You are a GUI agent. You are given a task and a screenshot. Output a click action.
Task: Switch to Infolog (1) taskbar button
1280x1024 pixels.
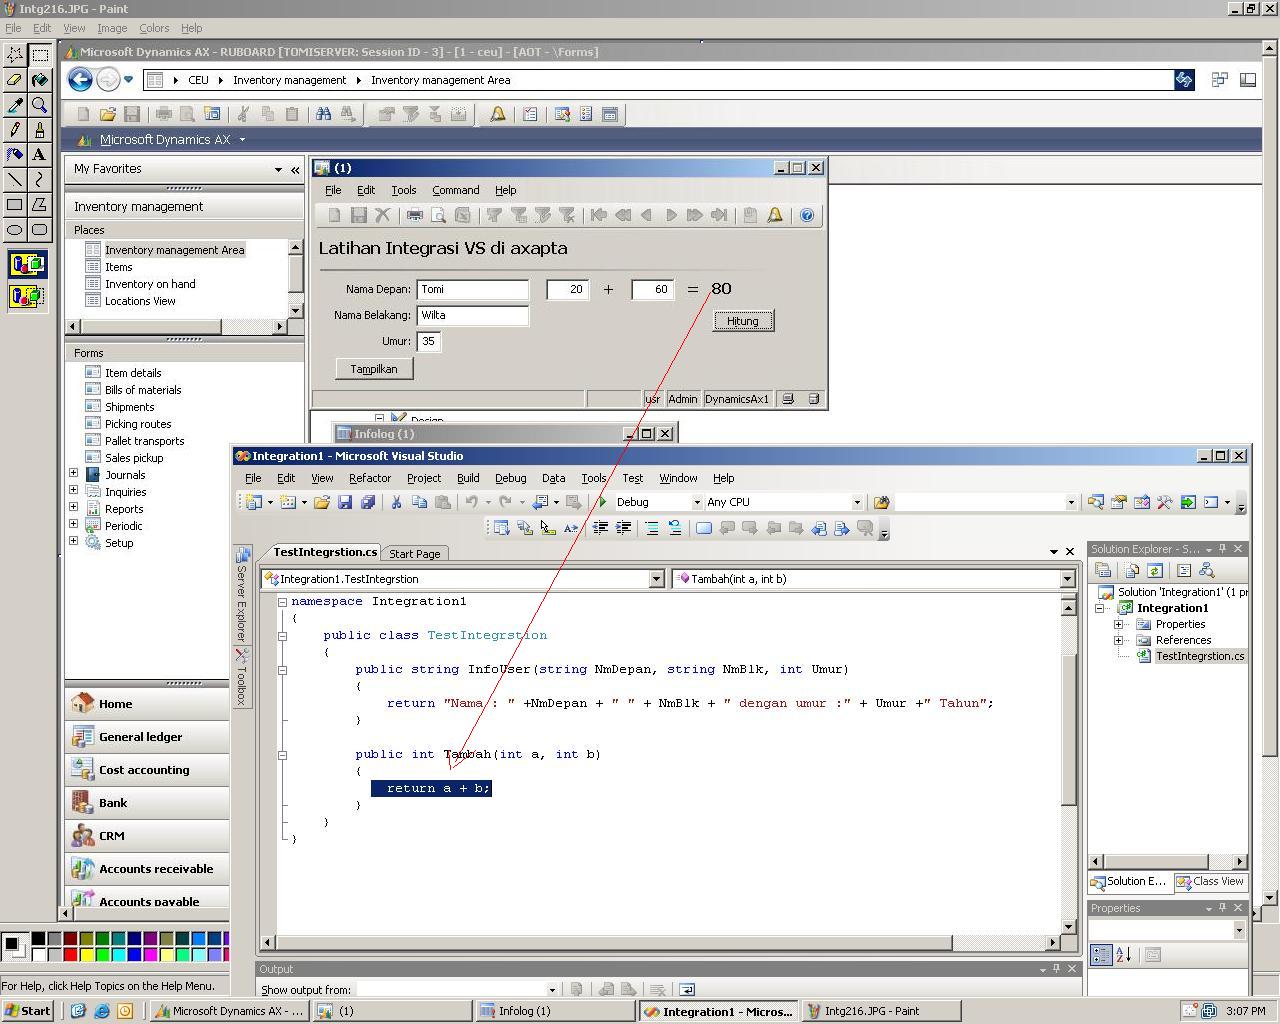(553, 1011)
